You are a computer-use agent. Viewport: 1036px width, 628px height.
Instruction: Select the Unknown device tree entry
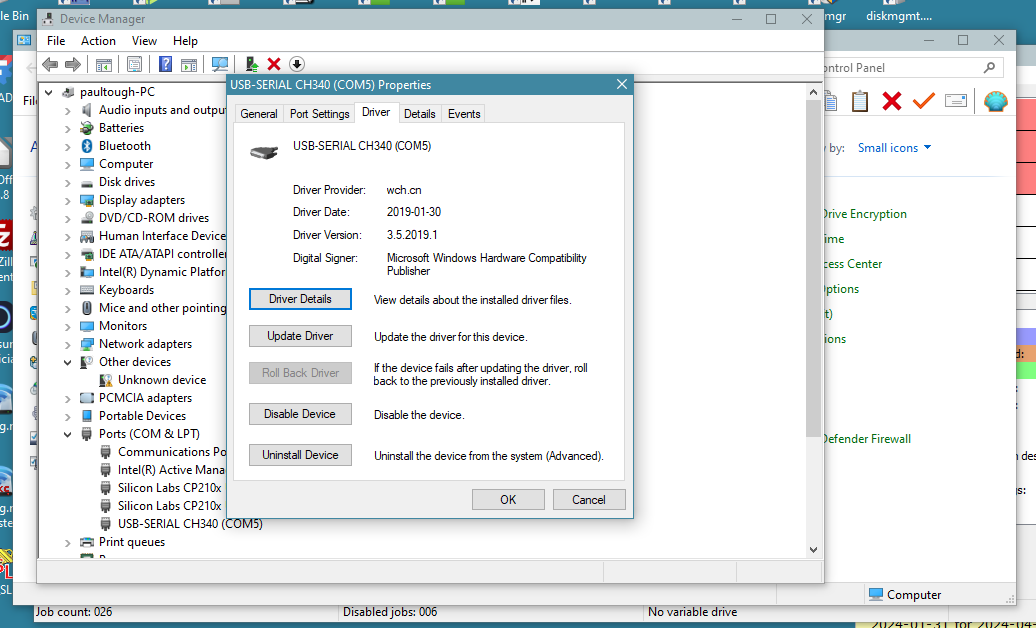[x=162, y=380]
